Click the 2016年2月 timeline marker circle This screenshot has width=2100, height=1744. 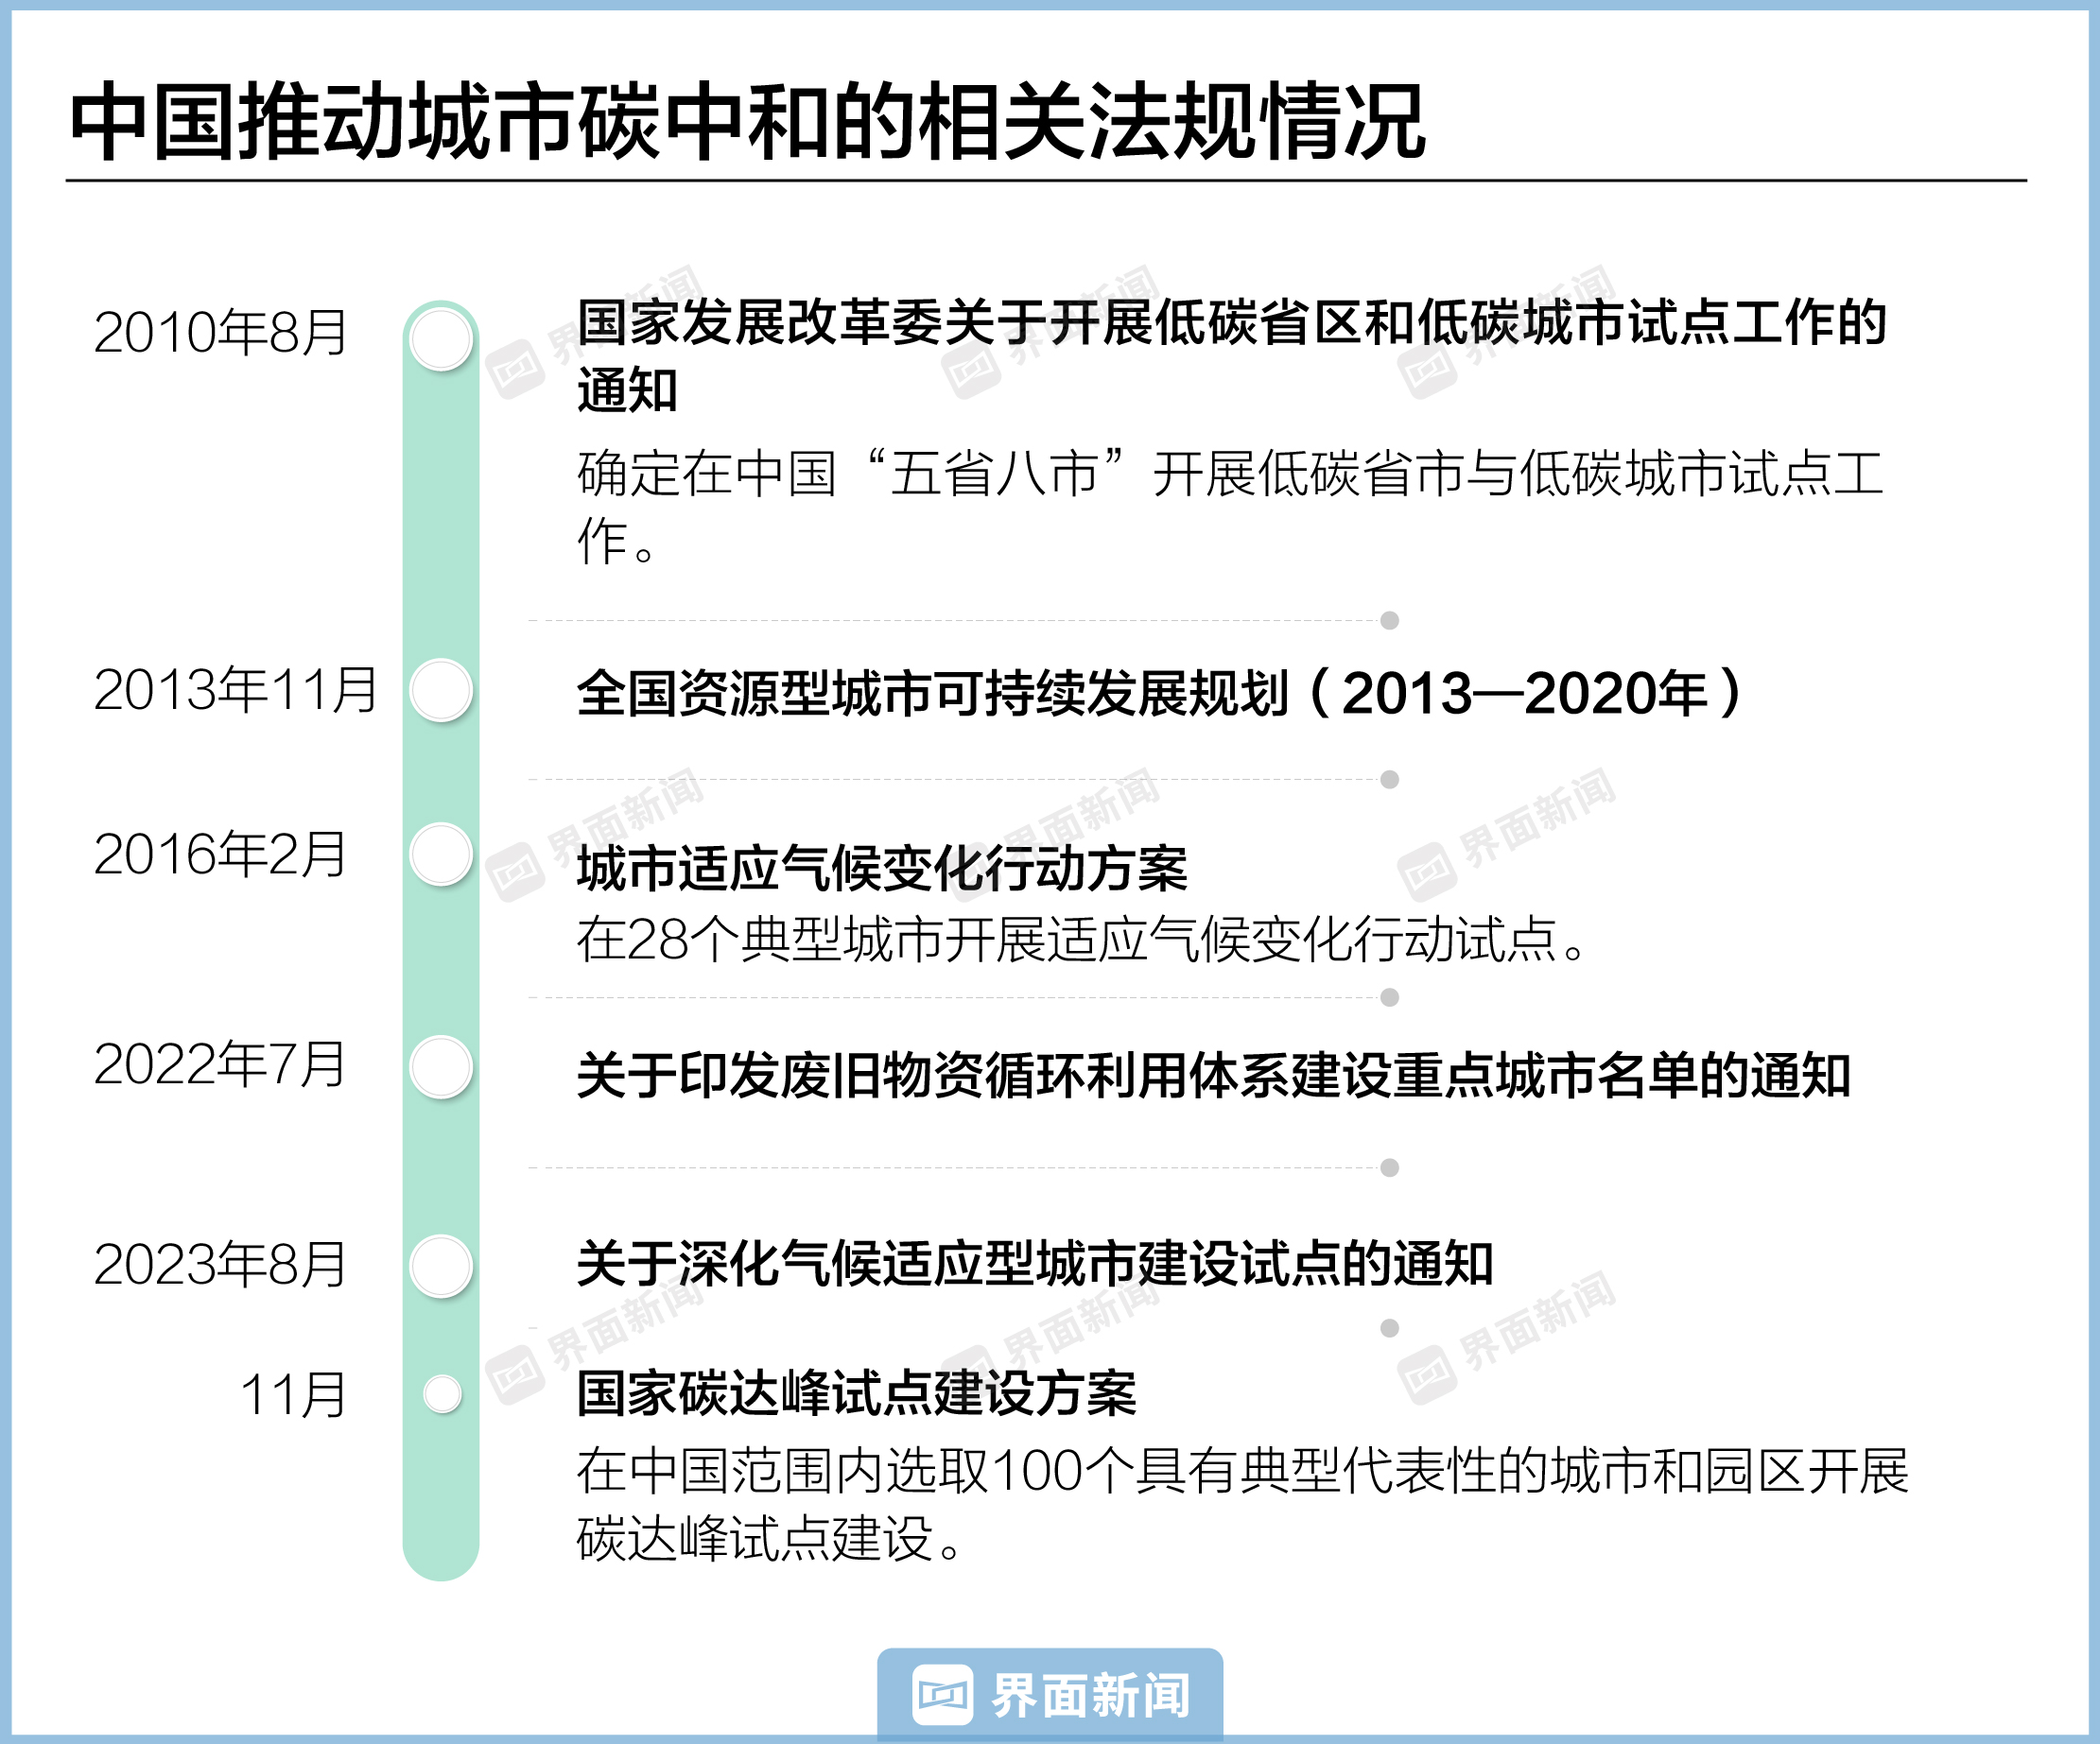441,854
